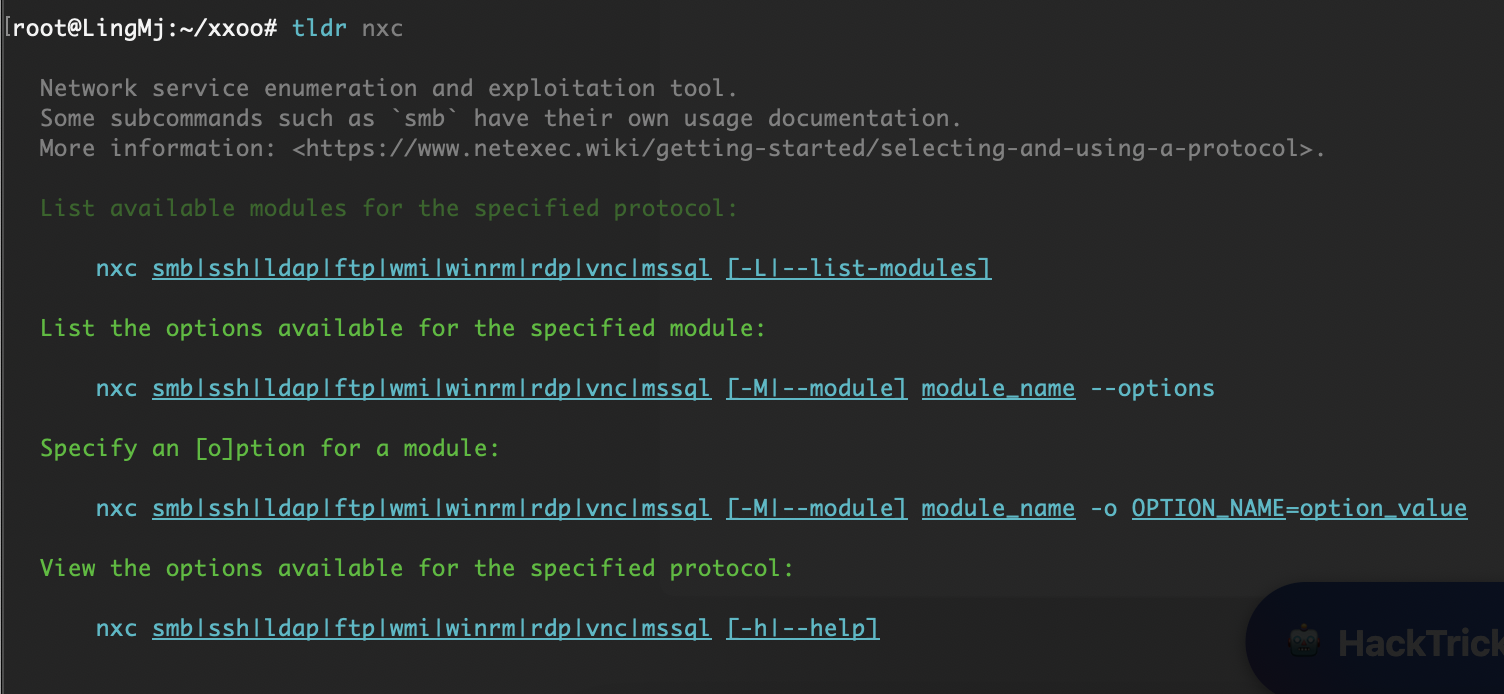The width and height of the screenshot is (1504, 694).
Task: Click the HackTricks robot icon
Action: (1303, 641)
